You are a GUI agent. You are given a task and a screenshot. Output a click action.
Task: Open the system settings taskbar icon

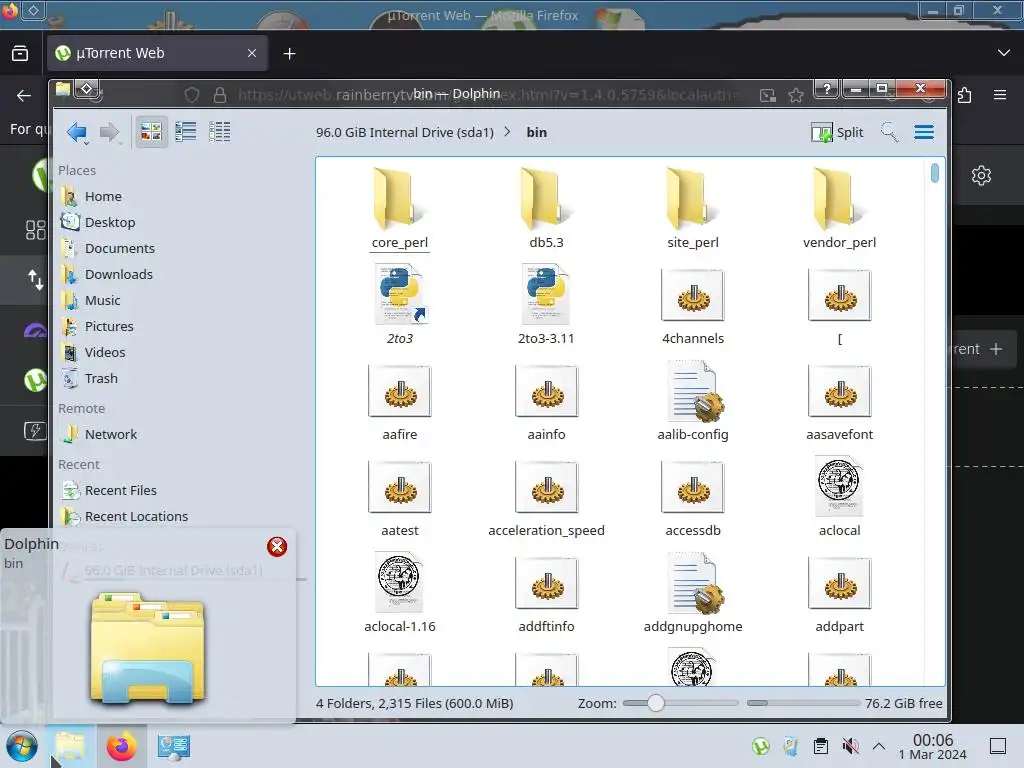coord(173,746)
